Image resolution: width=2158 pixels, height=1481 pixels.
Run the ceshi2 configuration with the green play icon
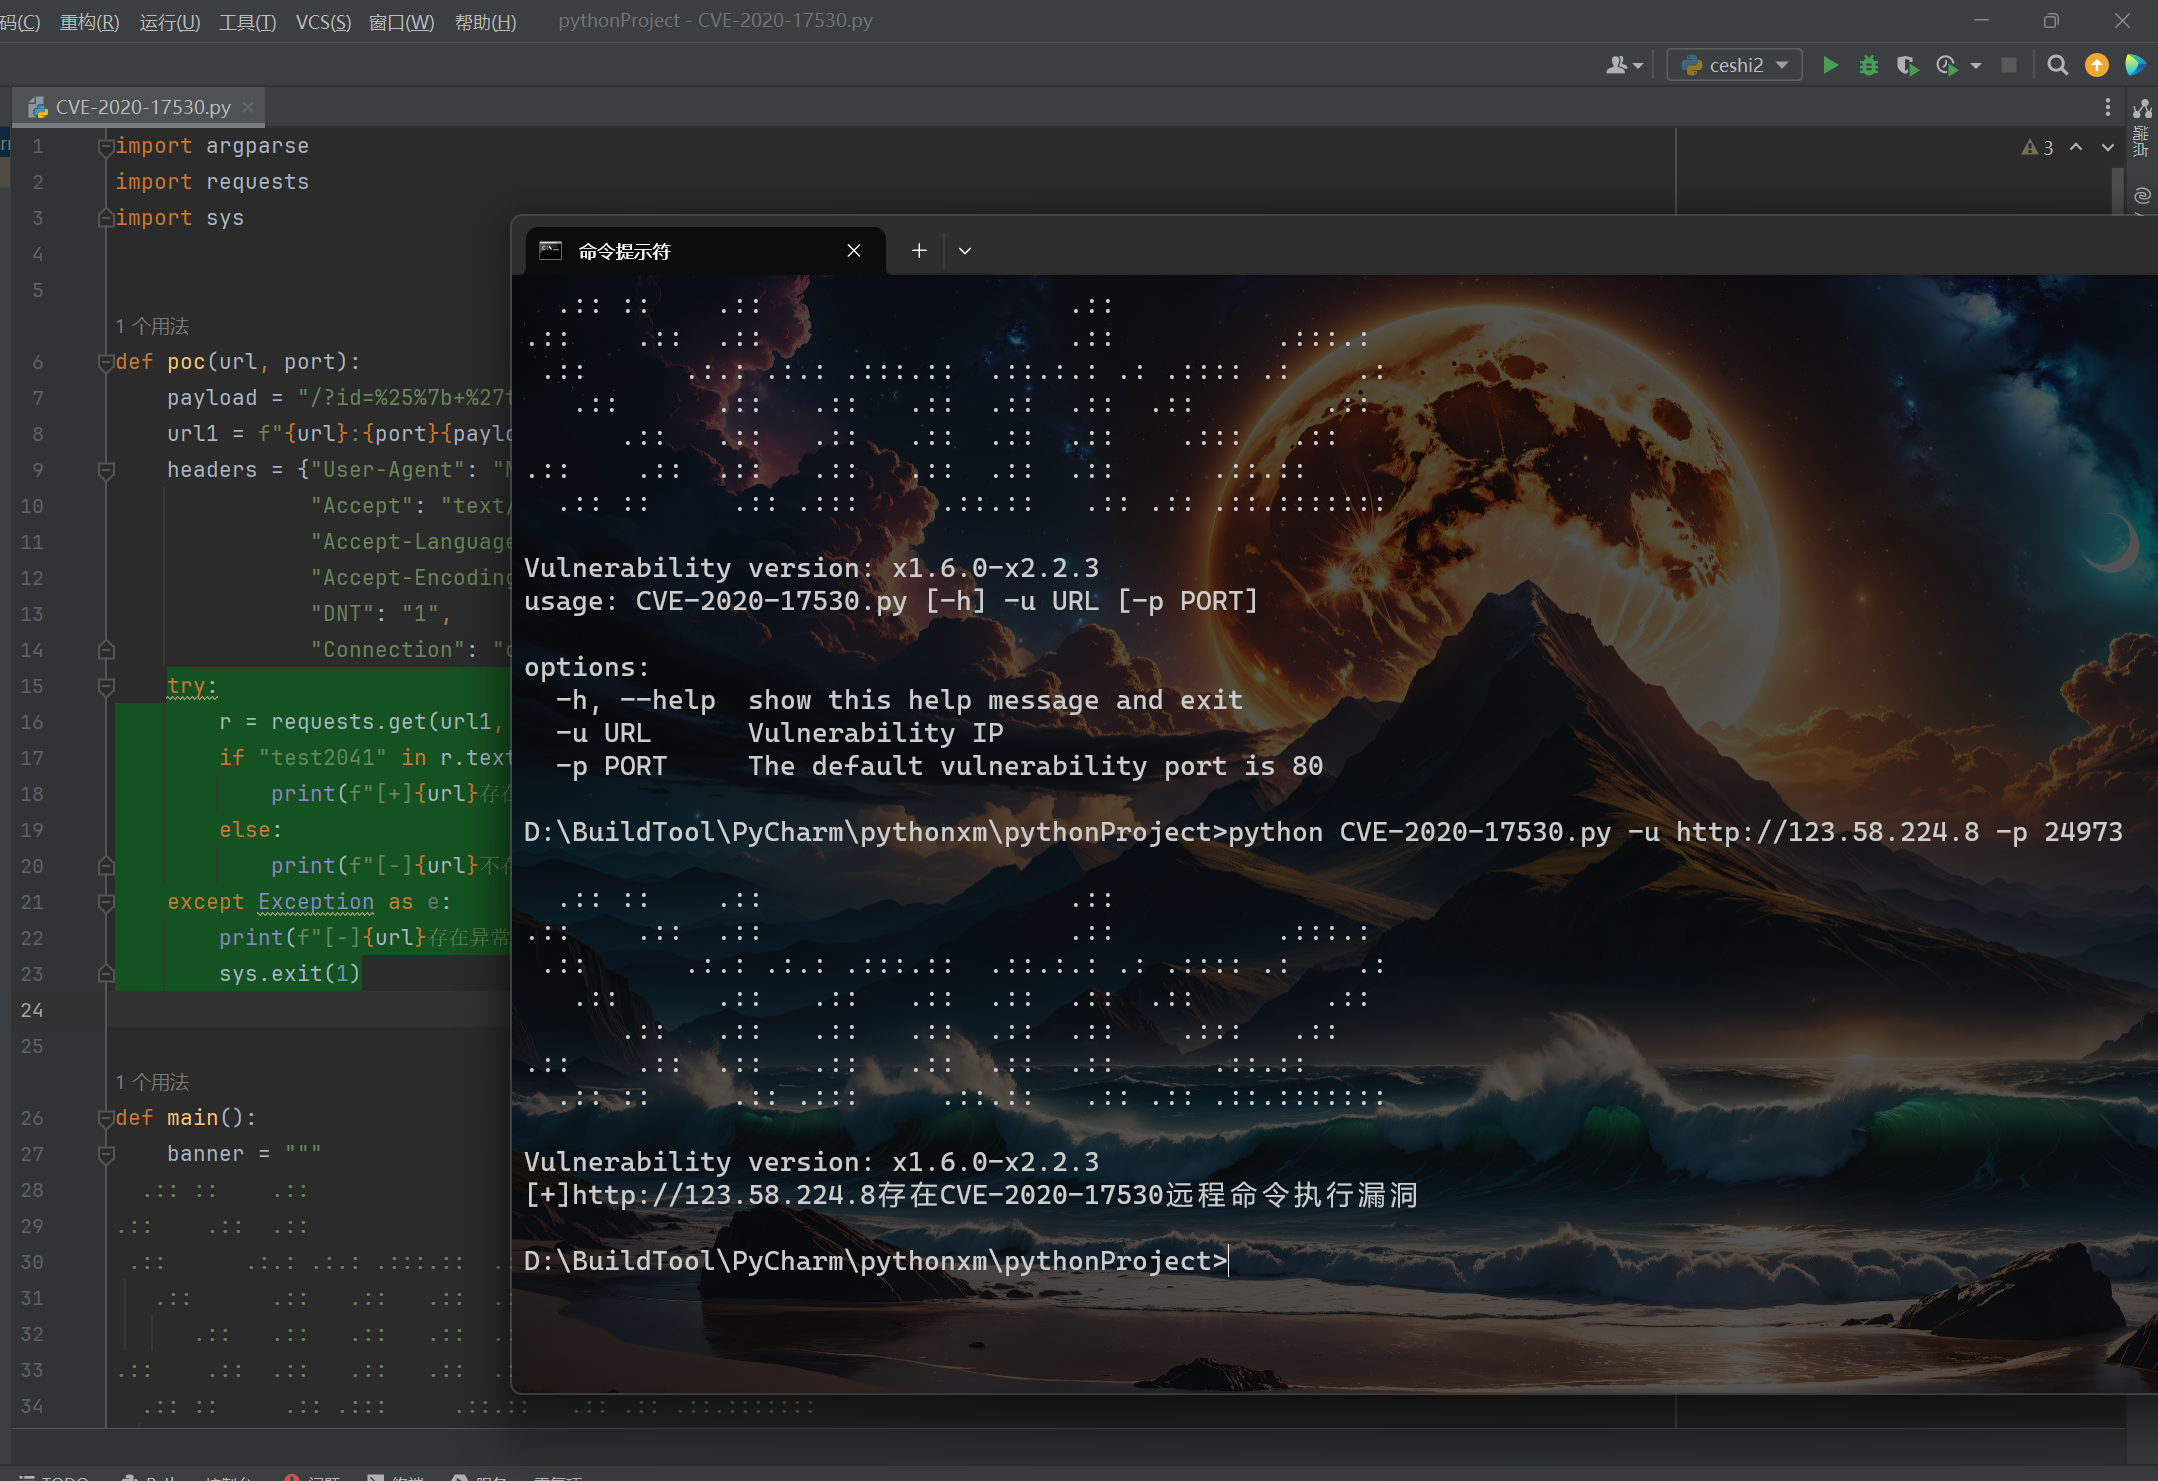[x=1830, y=64]
